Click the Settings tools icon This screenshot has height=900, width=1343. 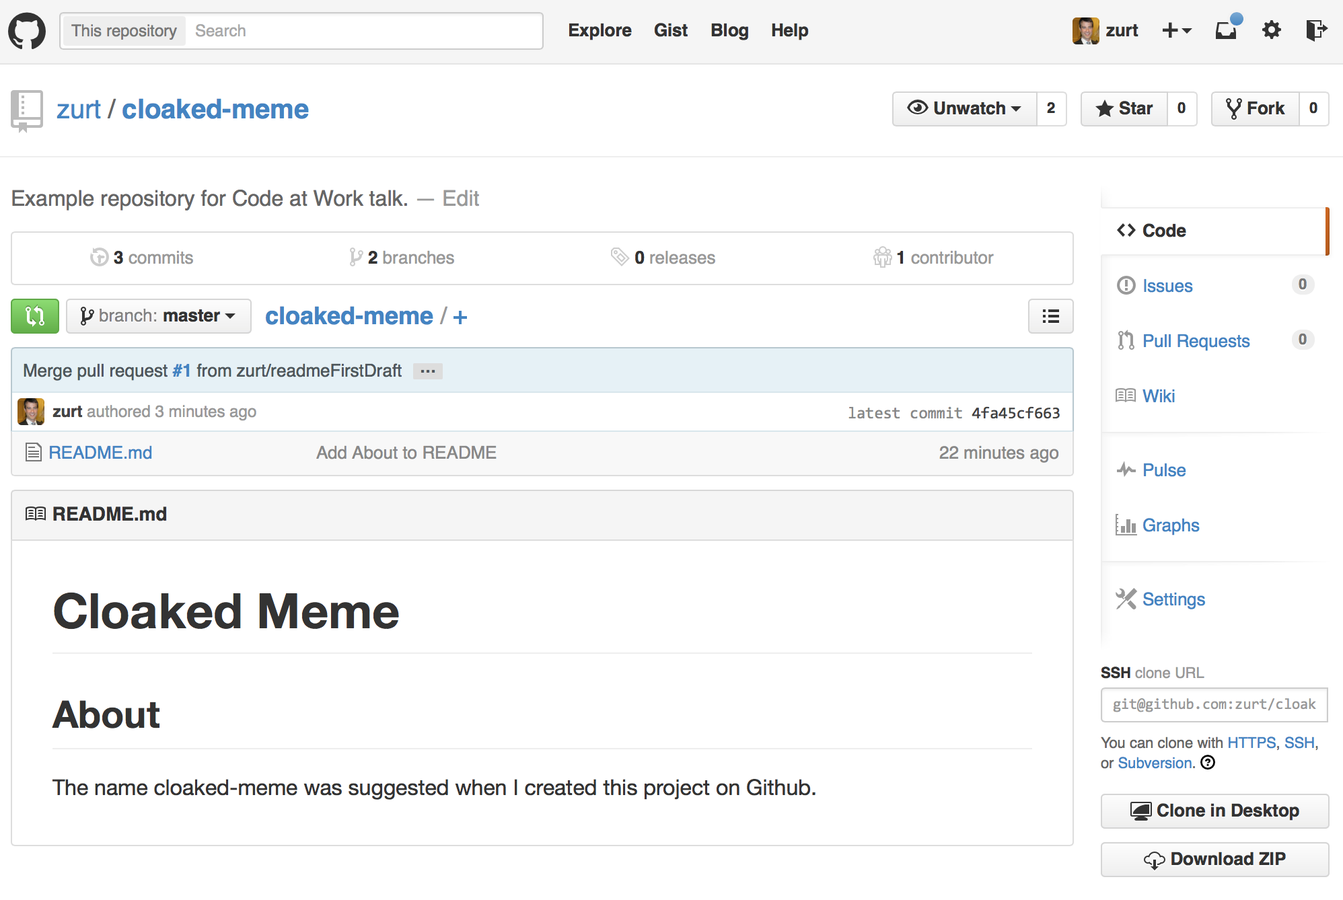coord(1126,598)
